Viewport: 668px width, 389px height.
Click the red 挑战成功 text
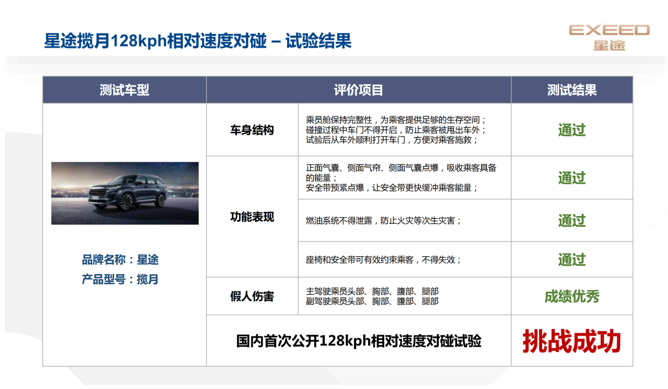click(x=572, y=341)
